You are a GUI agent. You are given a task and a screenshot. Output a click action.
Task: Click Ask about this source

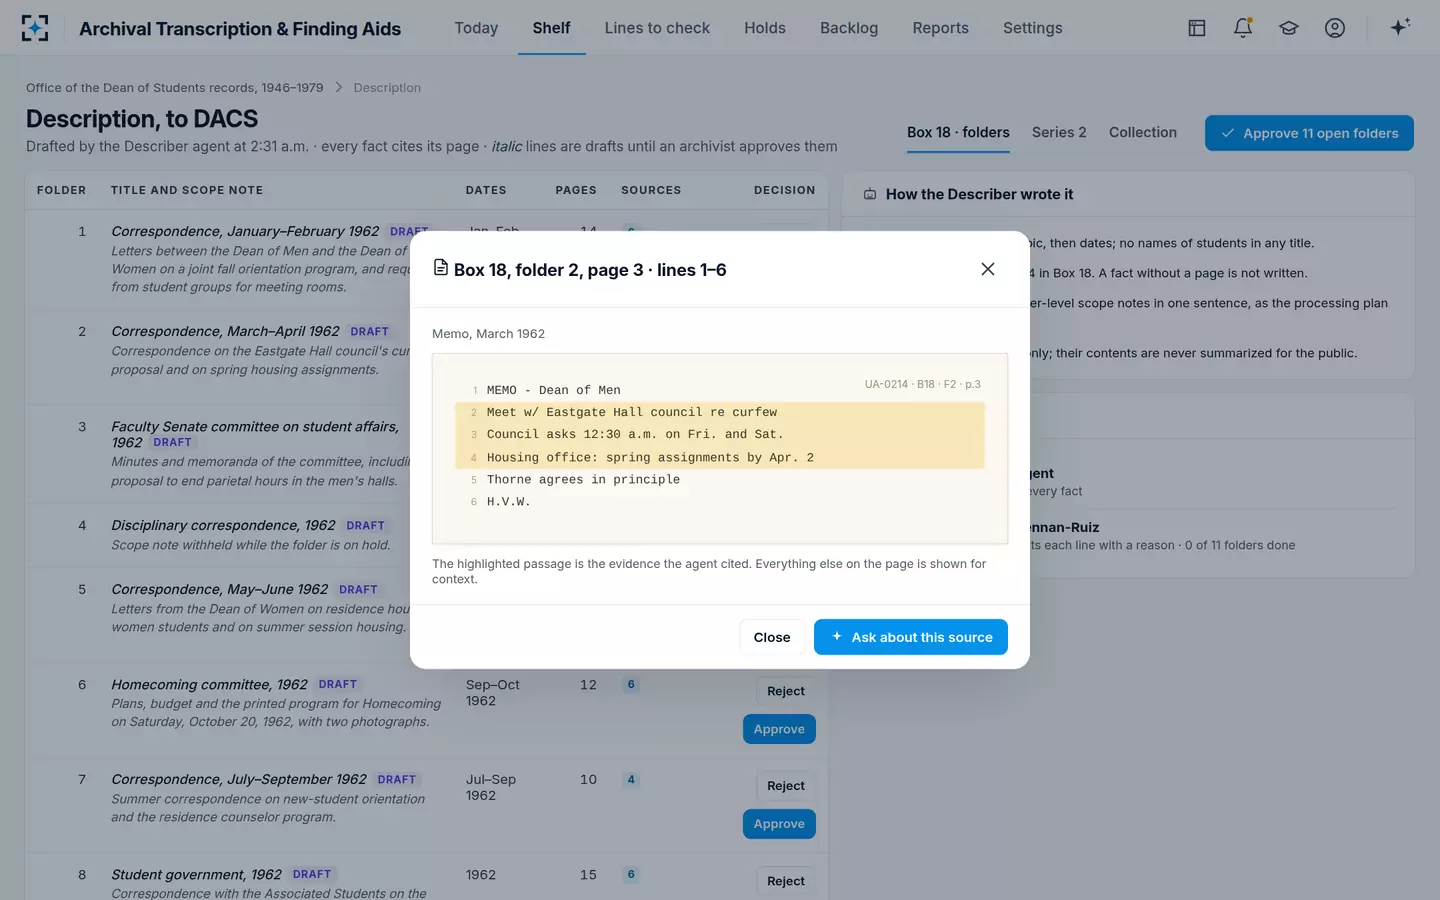point(911,637)
